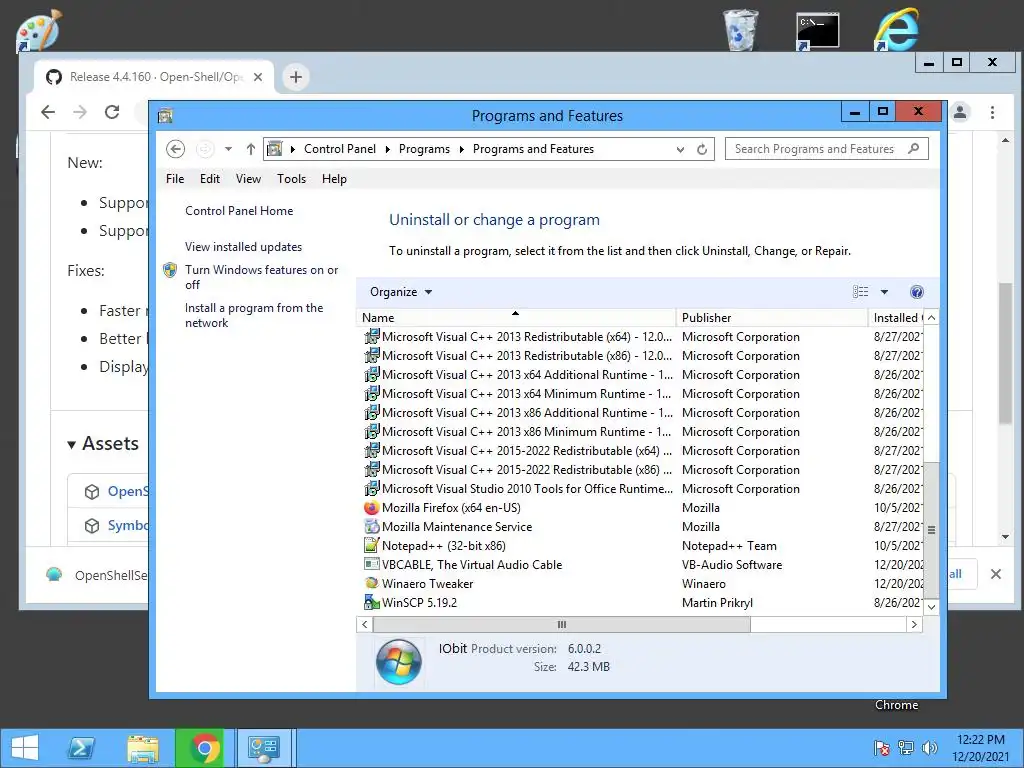Go back in Chrome browser
Viewport: 1024px width, 768px height.
tap(48, 112)
